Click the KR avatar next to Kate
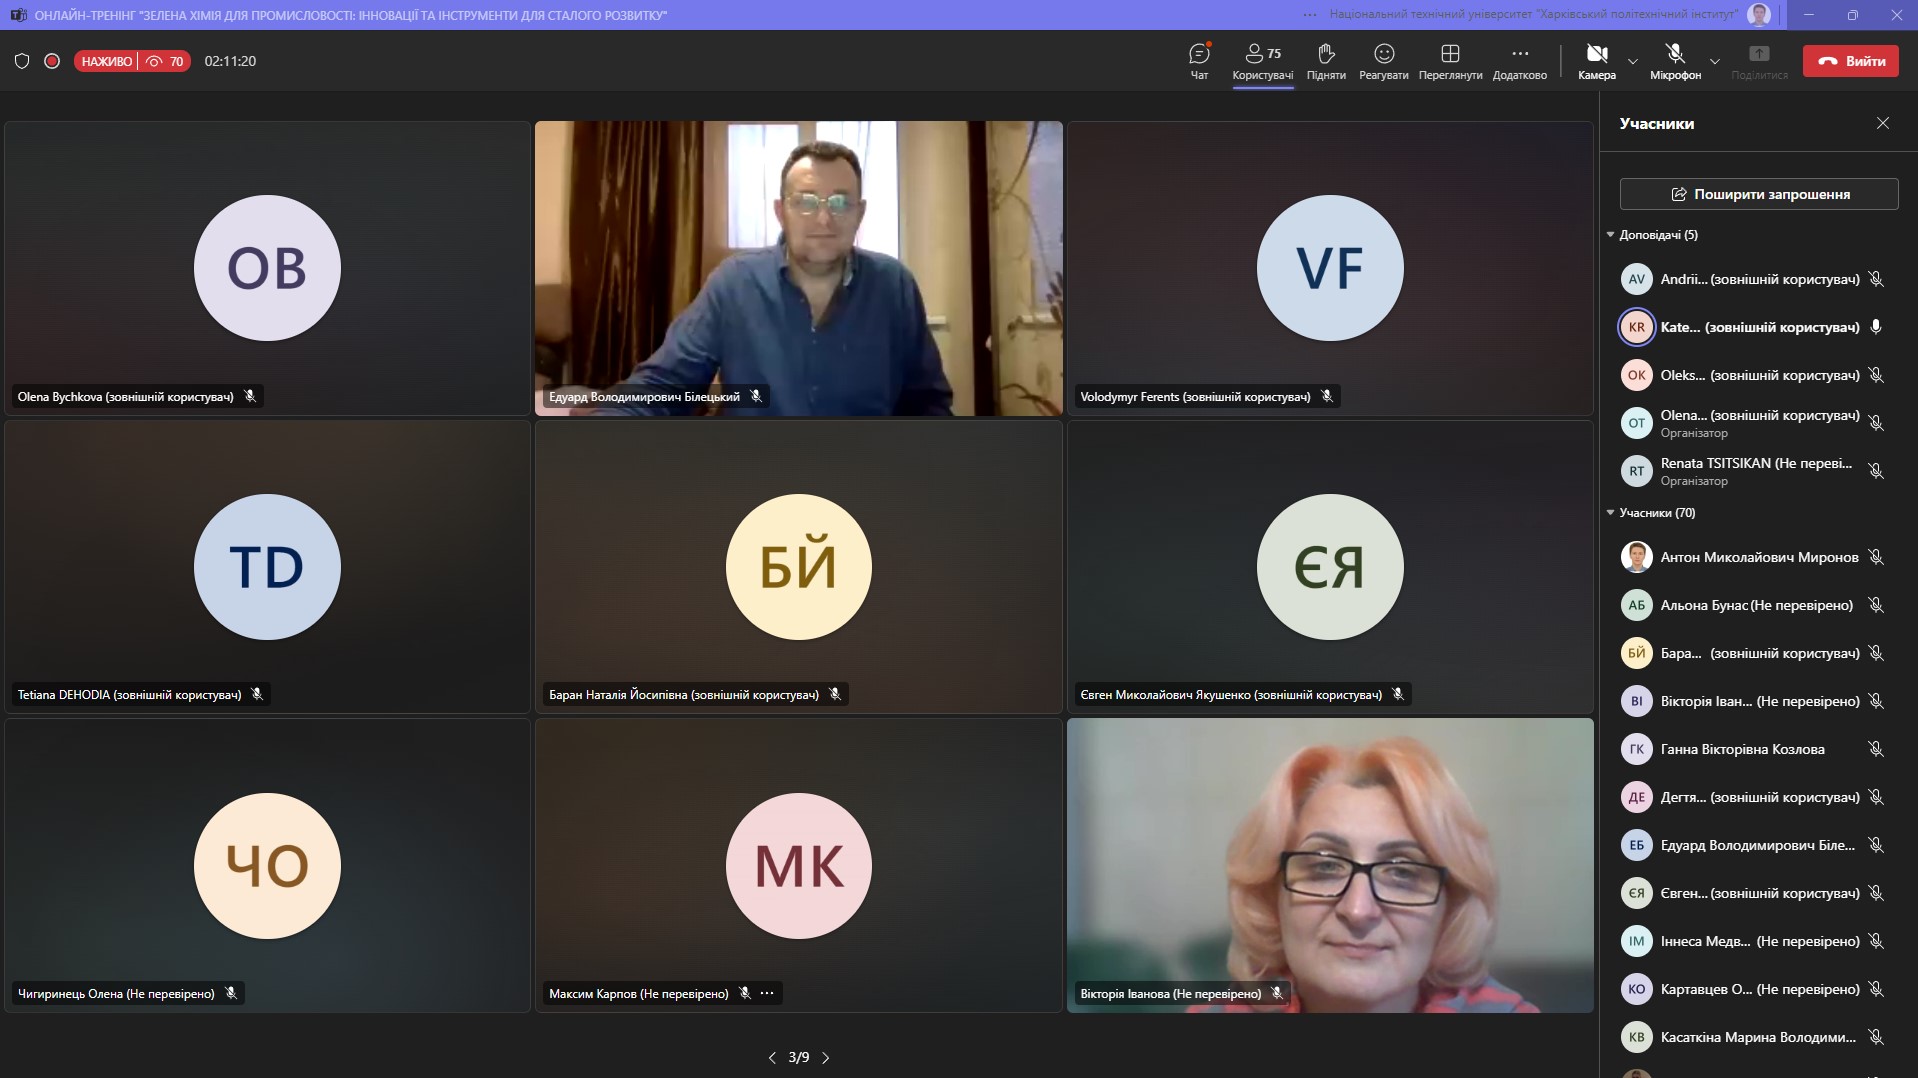Image resolution: width=1918 pixels, height=1078 pixels. pyautogui.click(x=1636, y=327)
